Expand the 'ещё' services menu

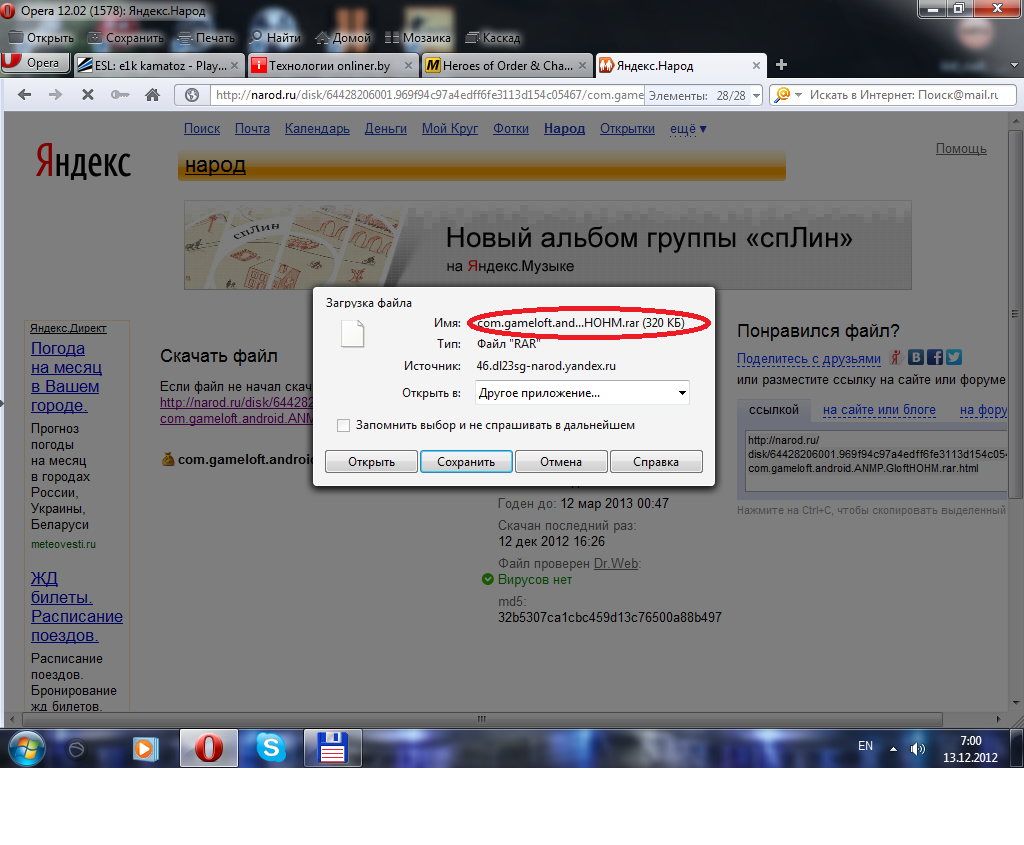click(x=688, y=129)
